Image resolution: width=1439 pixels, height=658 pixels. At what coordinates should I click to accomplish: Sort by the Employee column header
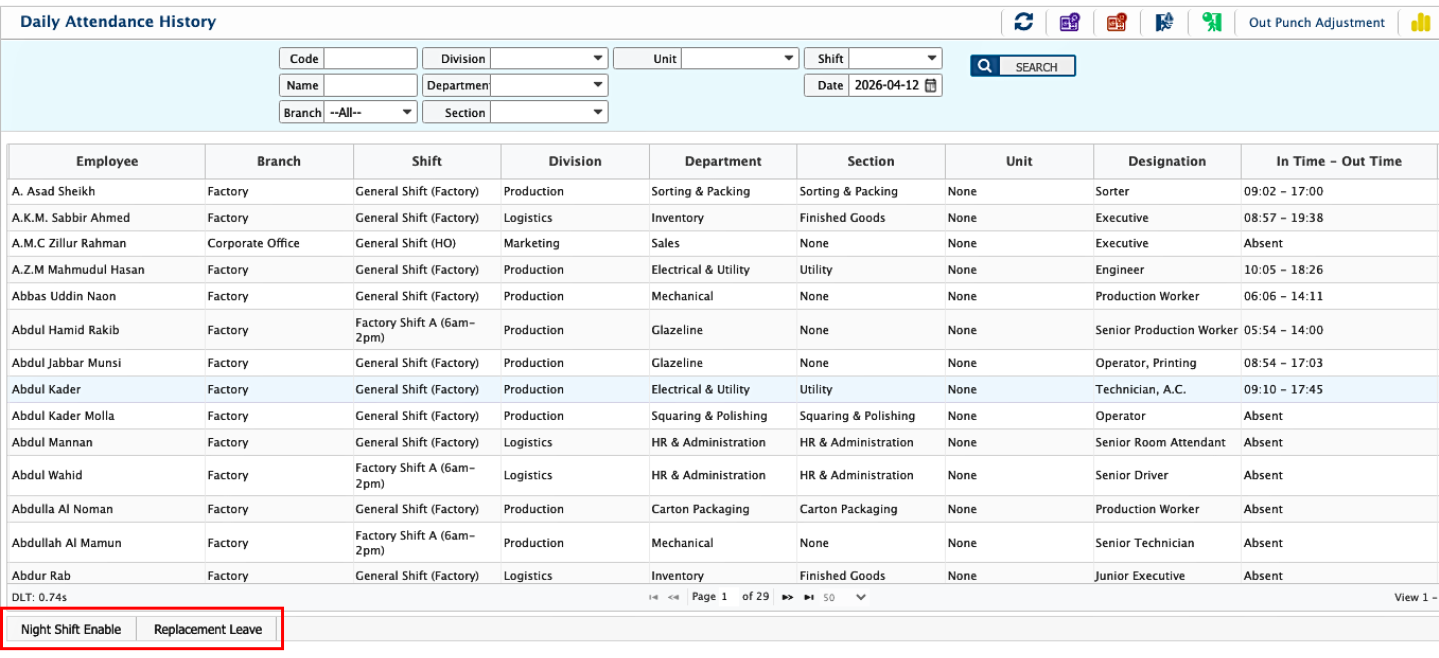coord(107,161)
